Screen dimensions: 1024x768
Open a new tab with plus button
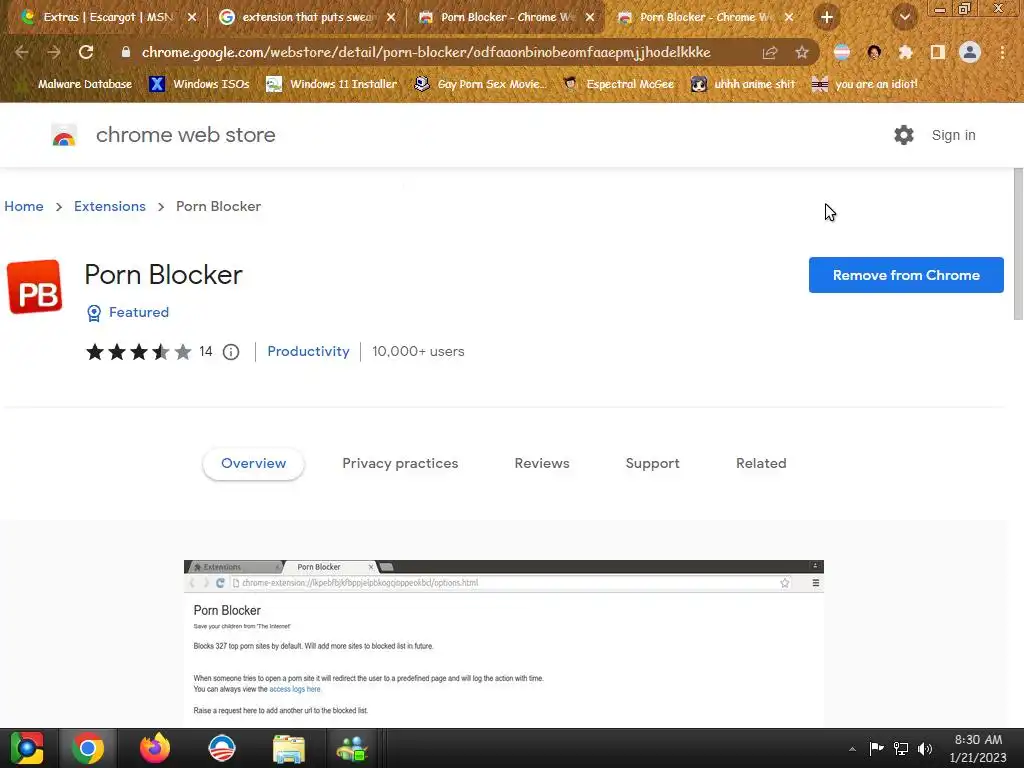coord(827,18)
